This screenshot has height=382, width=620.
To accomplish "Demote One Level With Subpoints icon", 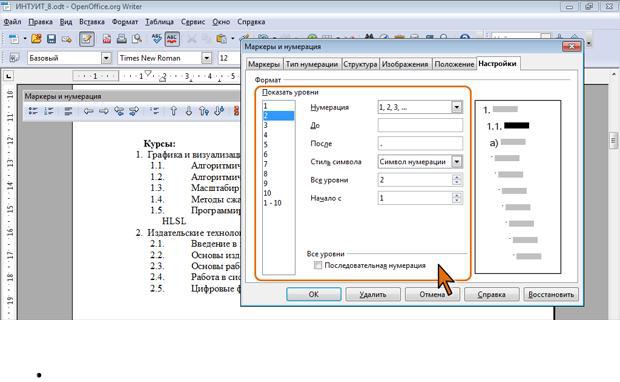I will point(134,111).
